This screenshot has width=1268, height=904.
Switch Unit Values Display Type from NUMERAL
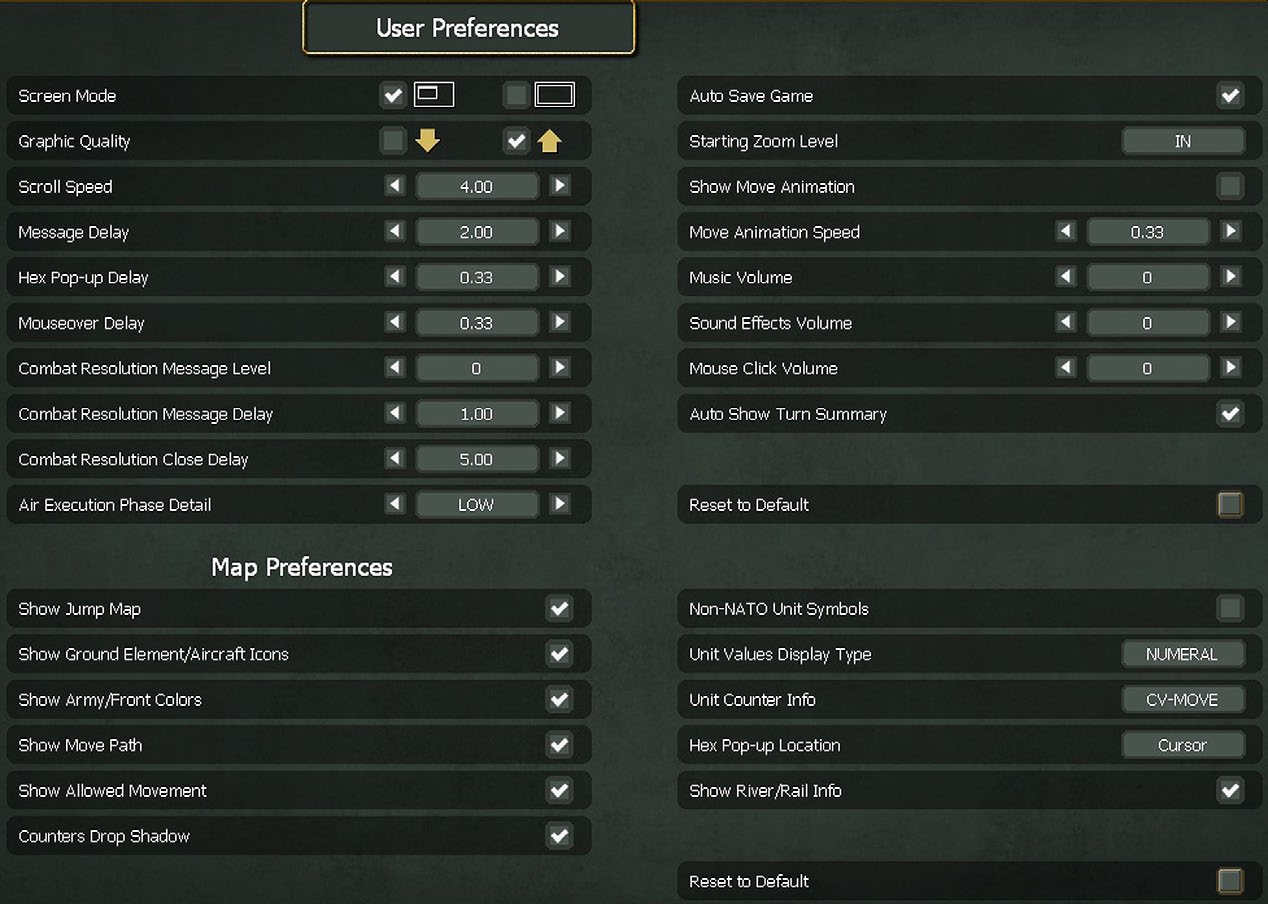(x=1183, y=654)
